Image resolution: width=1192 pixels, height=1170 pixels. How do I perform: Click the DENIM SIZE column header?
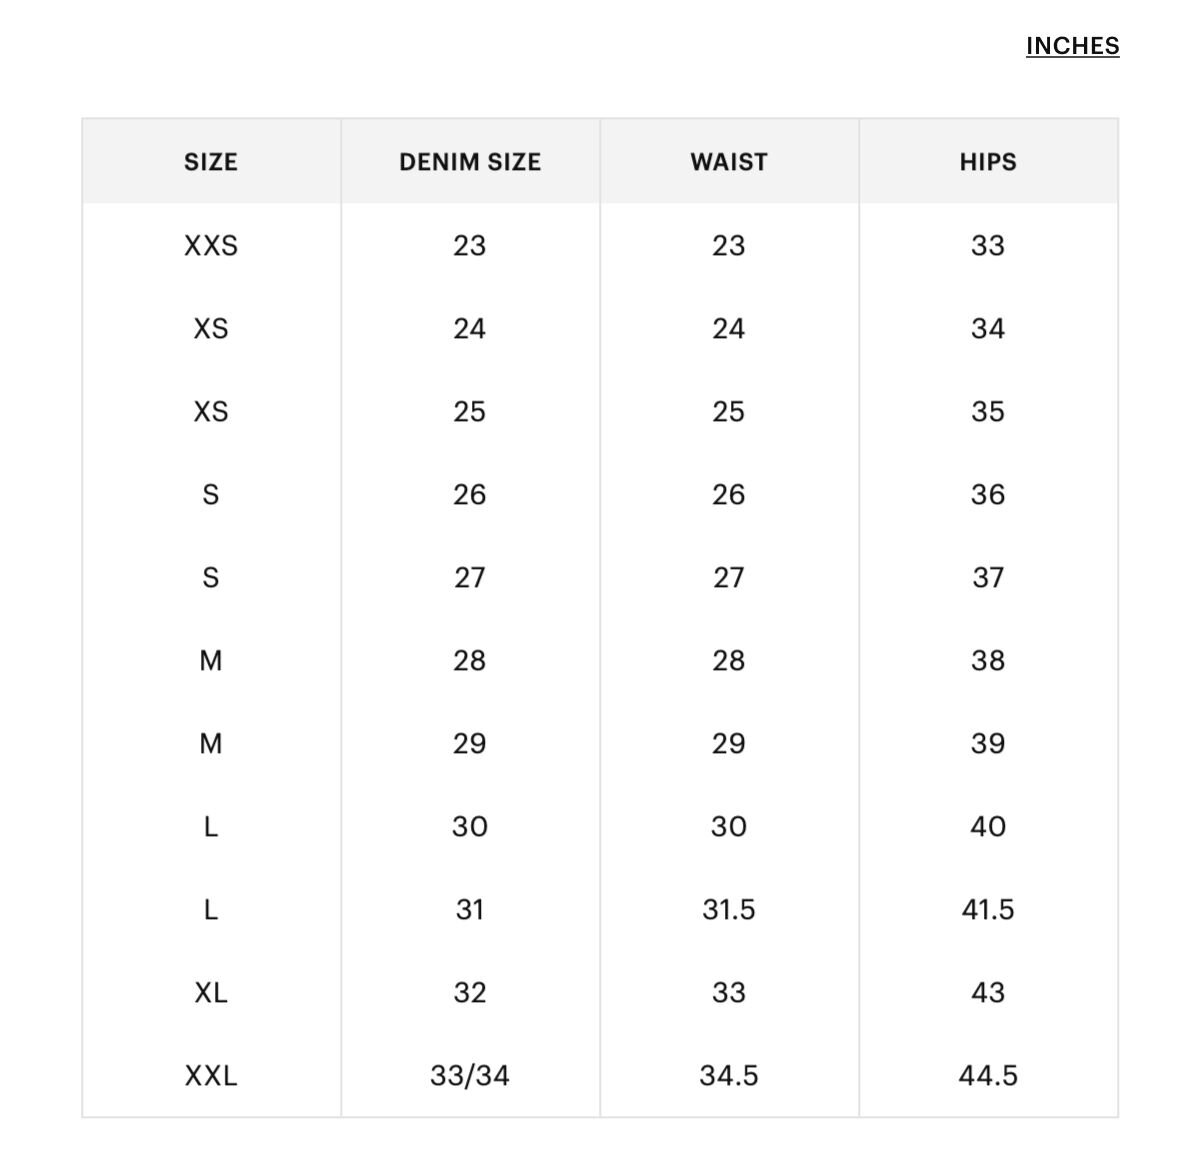(x=470, y=162)
